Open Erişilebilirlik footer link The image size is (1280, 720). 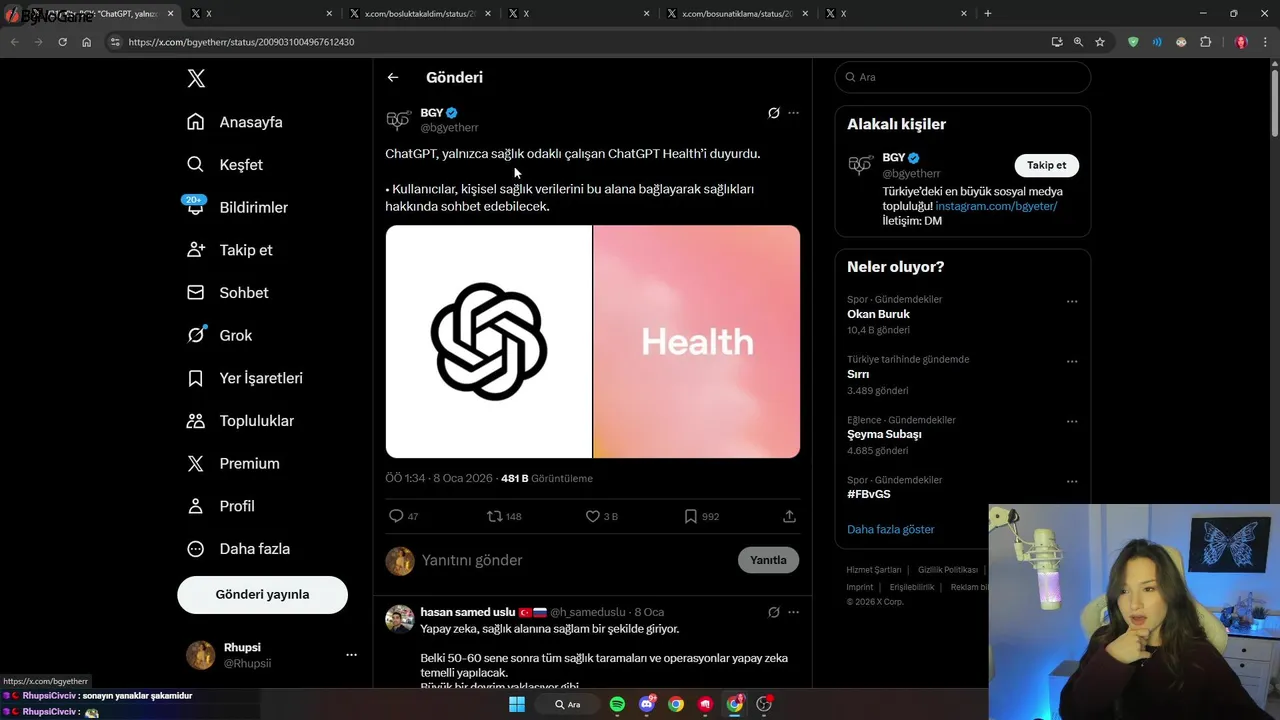[x=912, y=587]
